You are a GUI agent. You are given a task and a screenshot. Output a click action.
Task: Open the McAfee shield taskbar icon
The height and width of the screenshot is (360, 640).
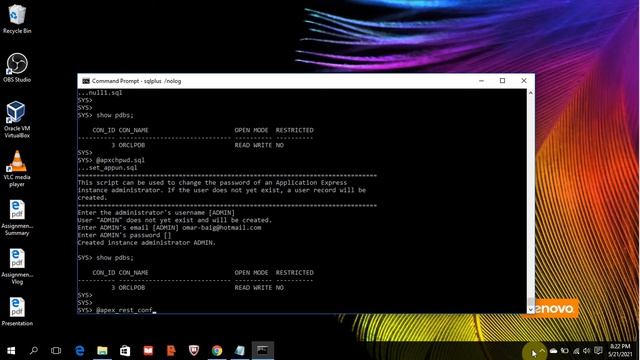(x=194, y=351)
